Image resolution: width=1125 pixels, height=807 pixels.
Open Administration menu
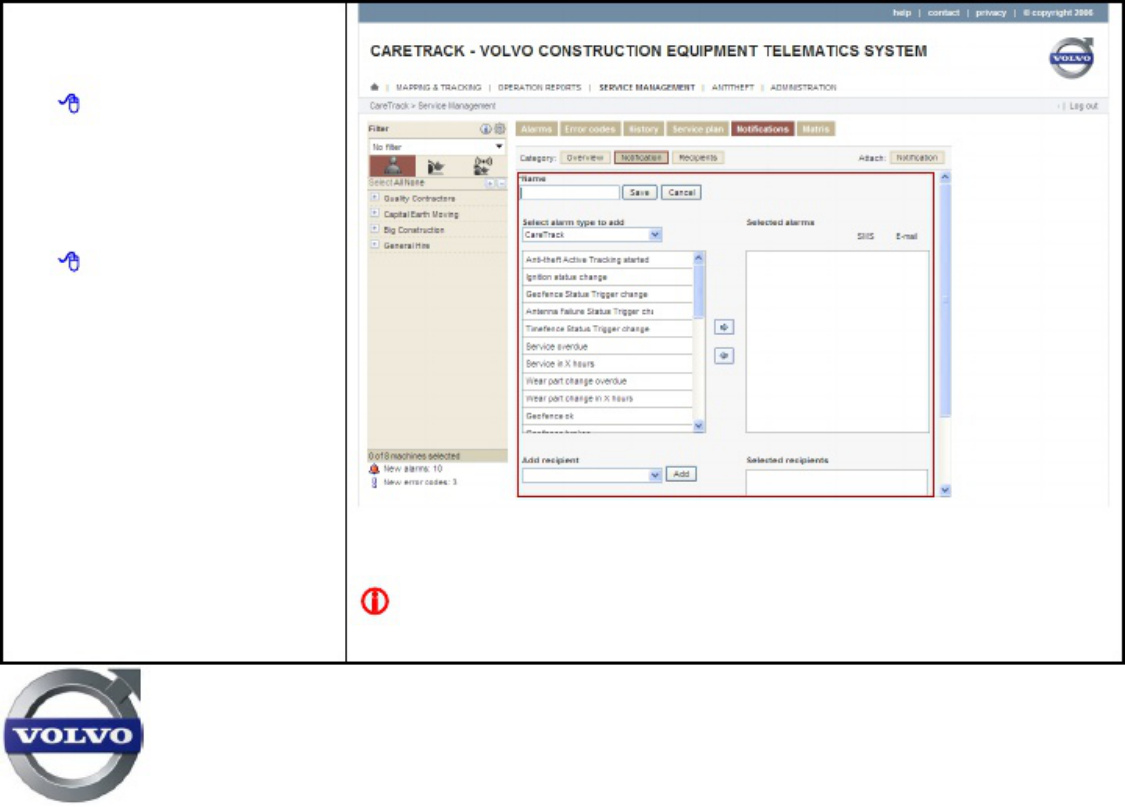(803, 88)
